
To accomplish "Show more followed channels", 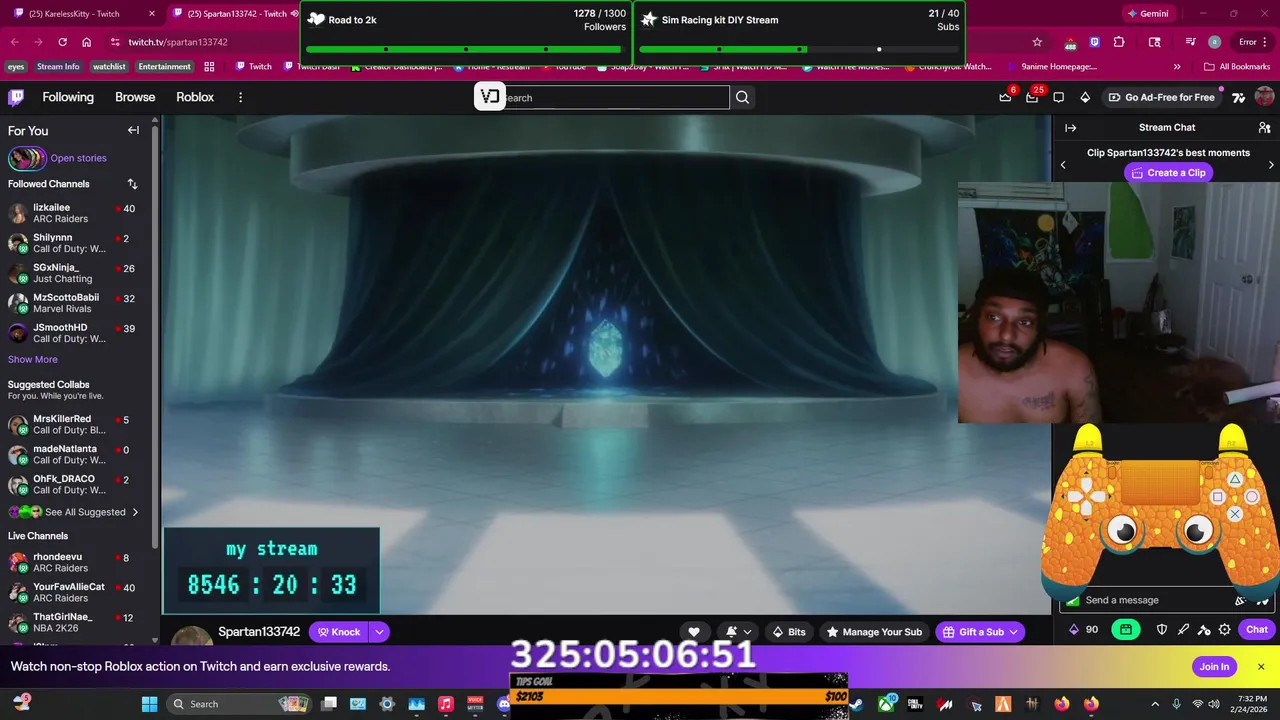I will (x=33, y=359).
